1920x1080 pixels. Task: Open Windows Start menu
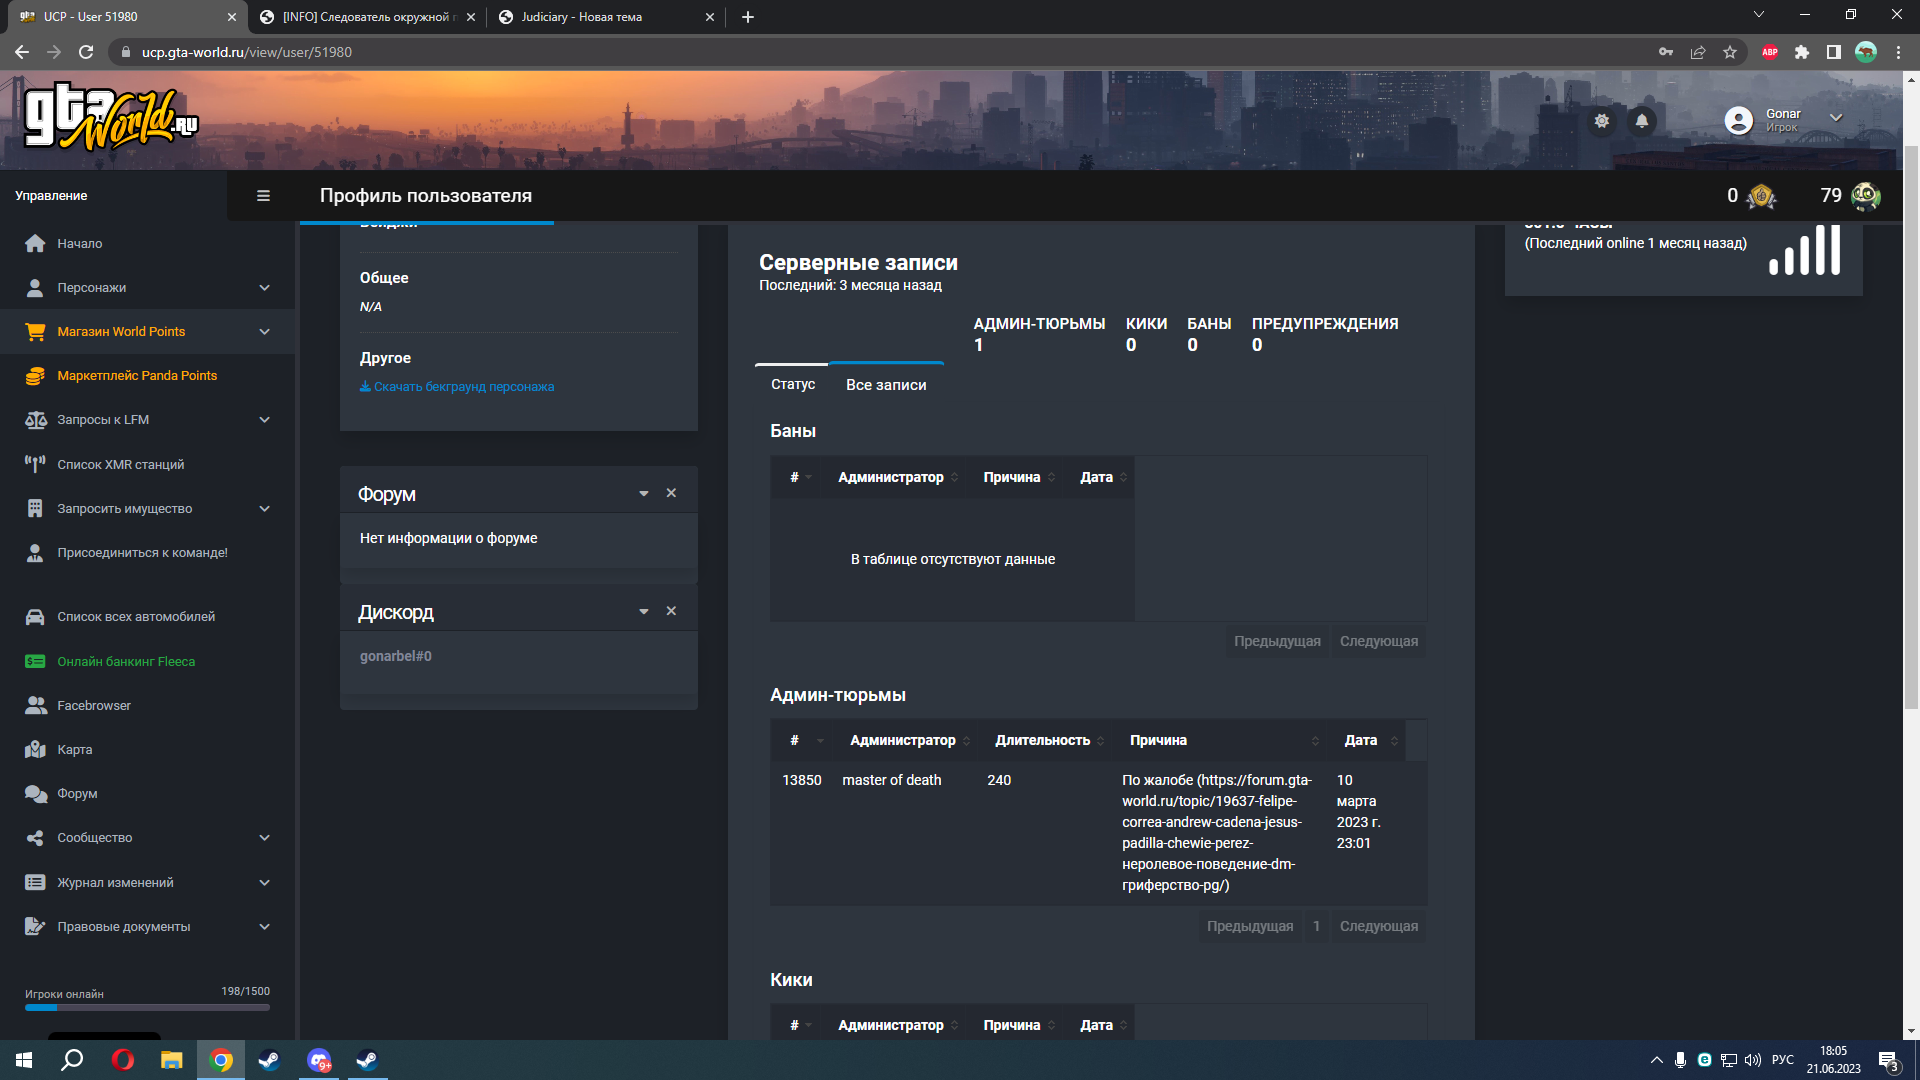coord(24,1060)
